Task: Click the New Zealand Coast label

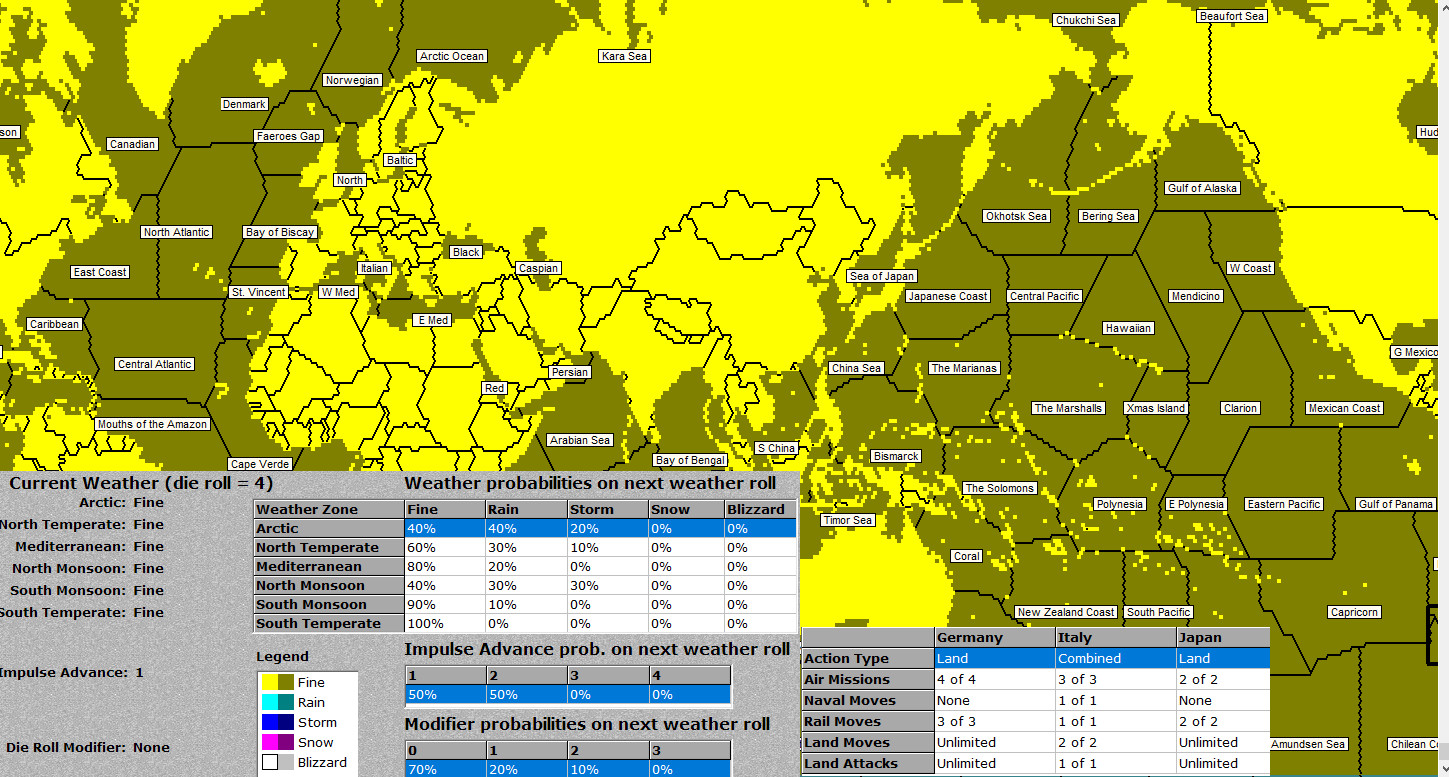Action: 1066,612
